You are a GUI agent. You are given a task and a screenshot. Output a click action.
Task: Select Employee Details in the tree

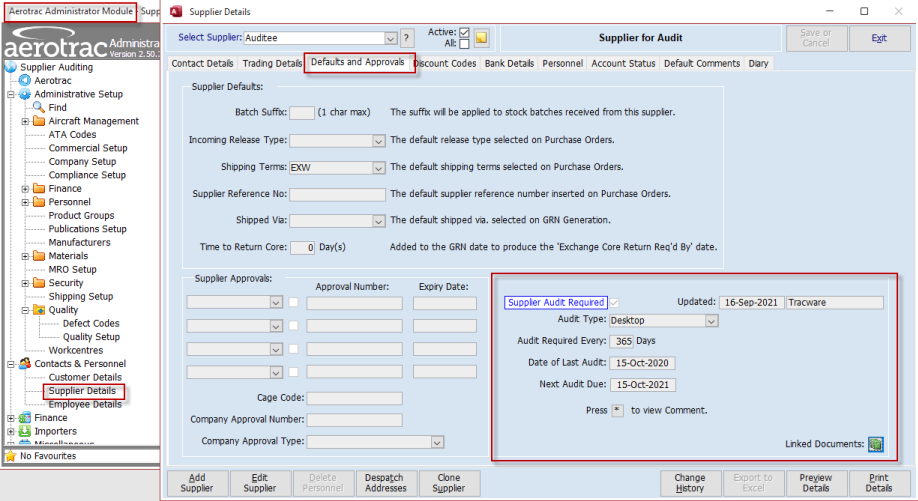pos(85,404)
